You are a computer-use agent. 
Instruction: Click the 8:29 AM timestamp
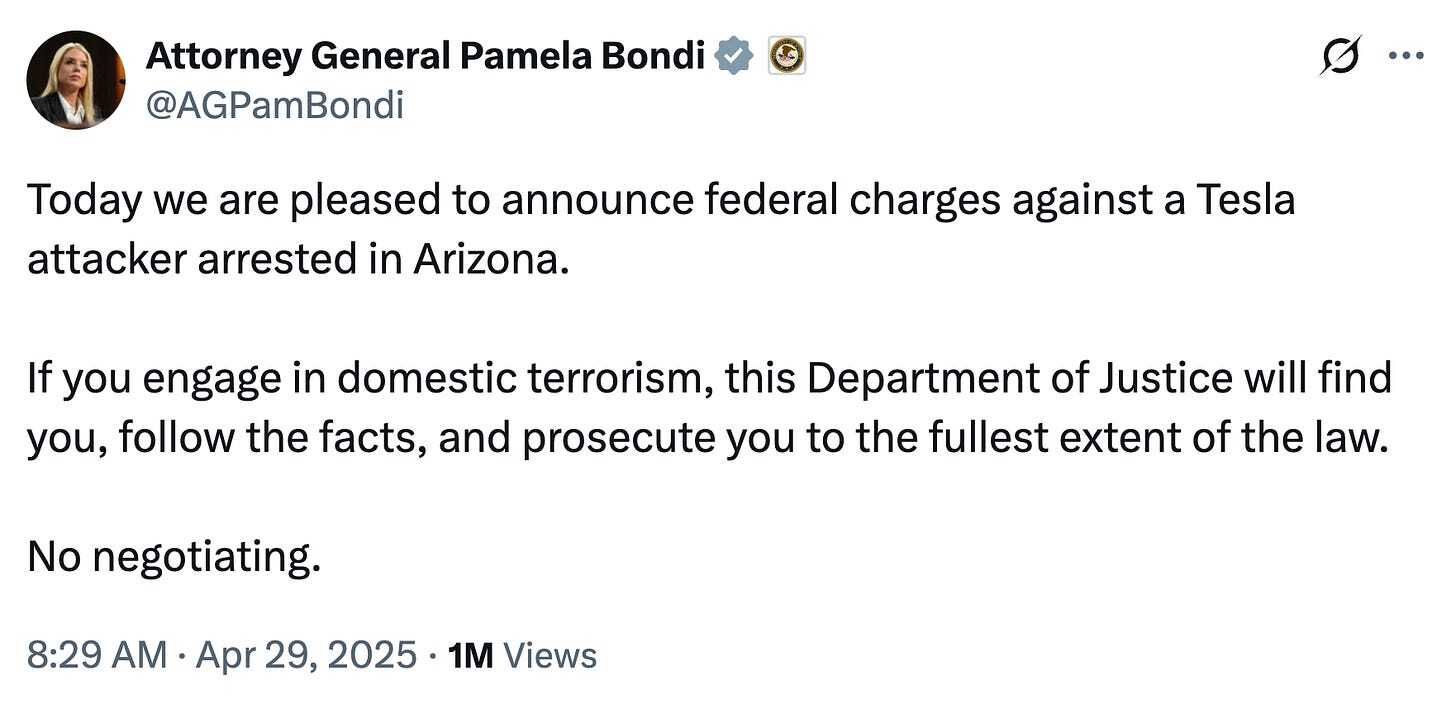click(97, 655)
